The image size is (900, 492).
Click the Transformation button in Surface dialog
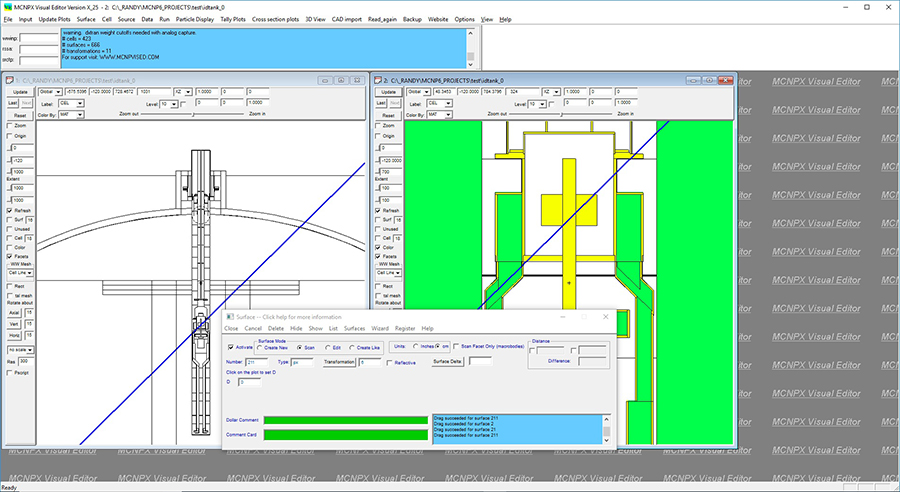click(x=339, y=362)
